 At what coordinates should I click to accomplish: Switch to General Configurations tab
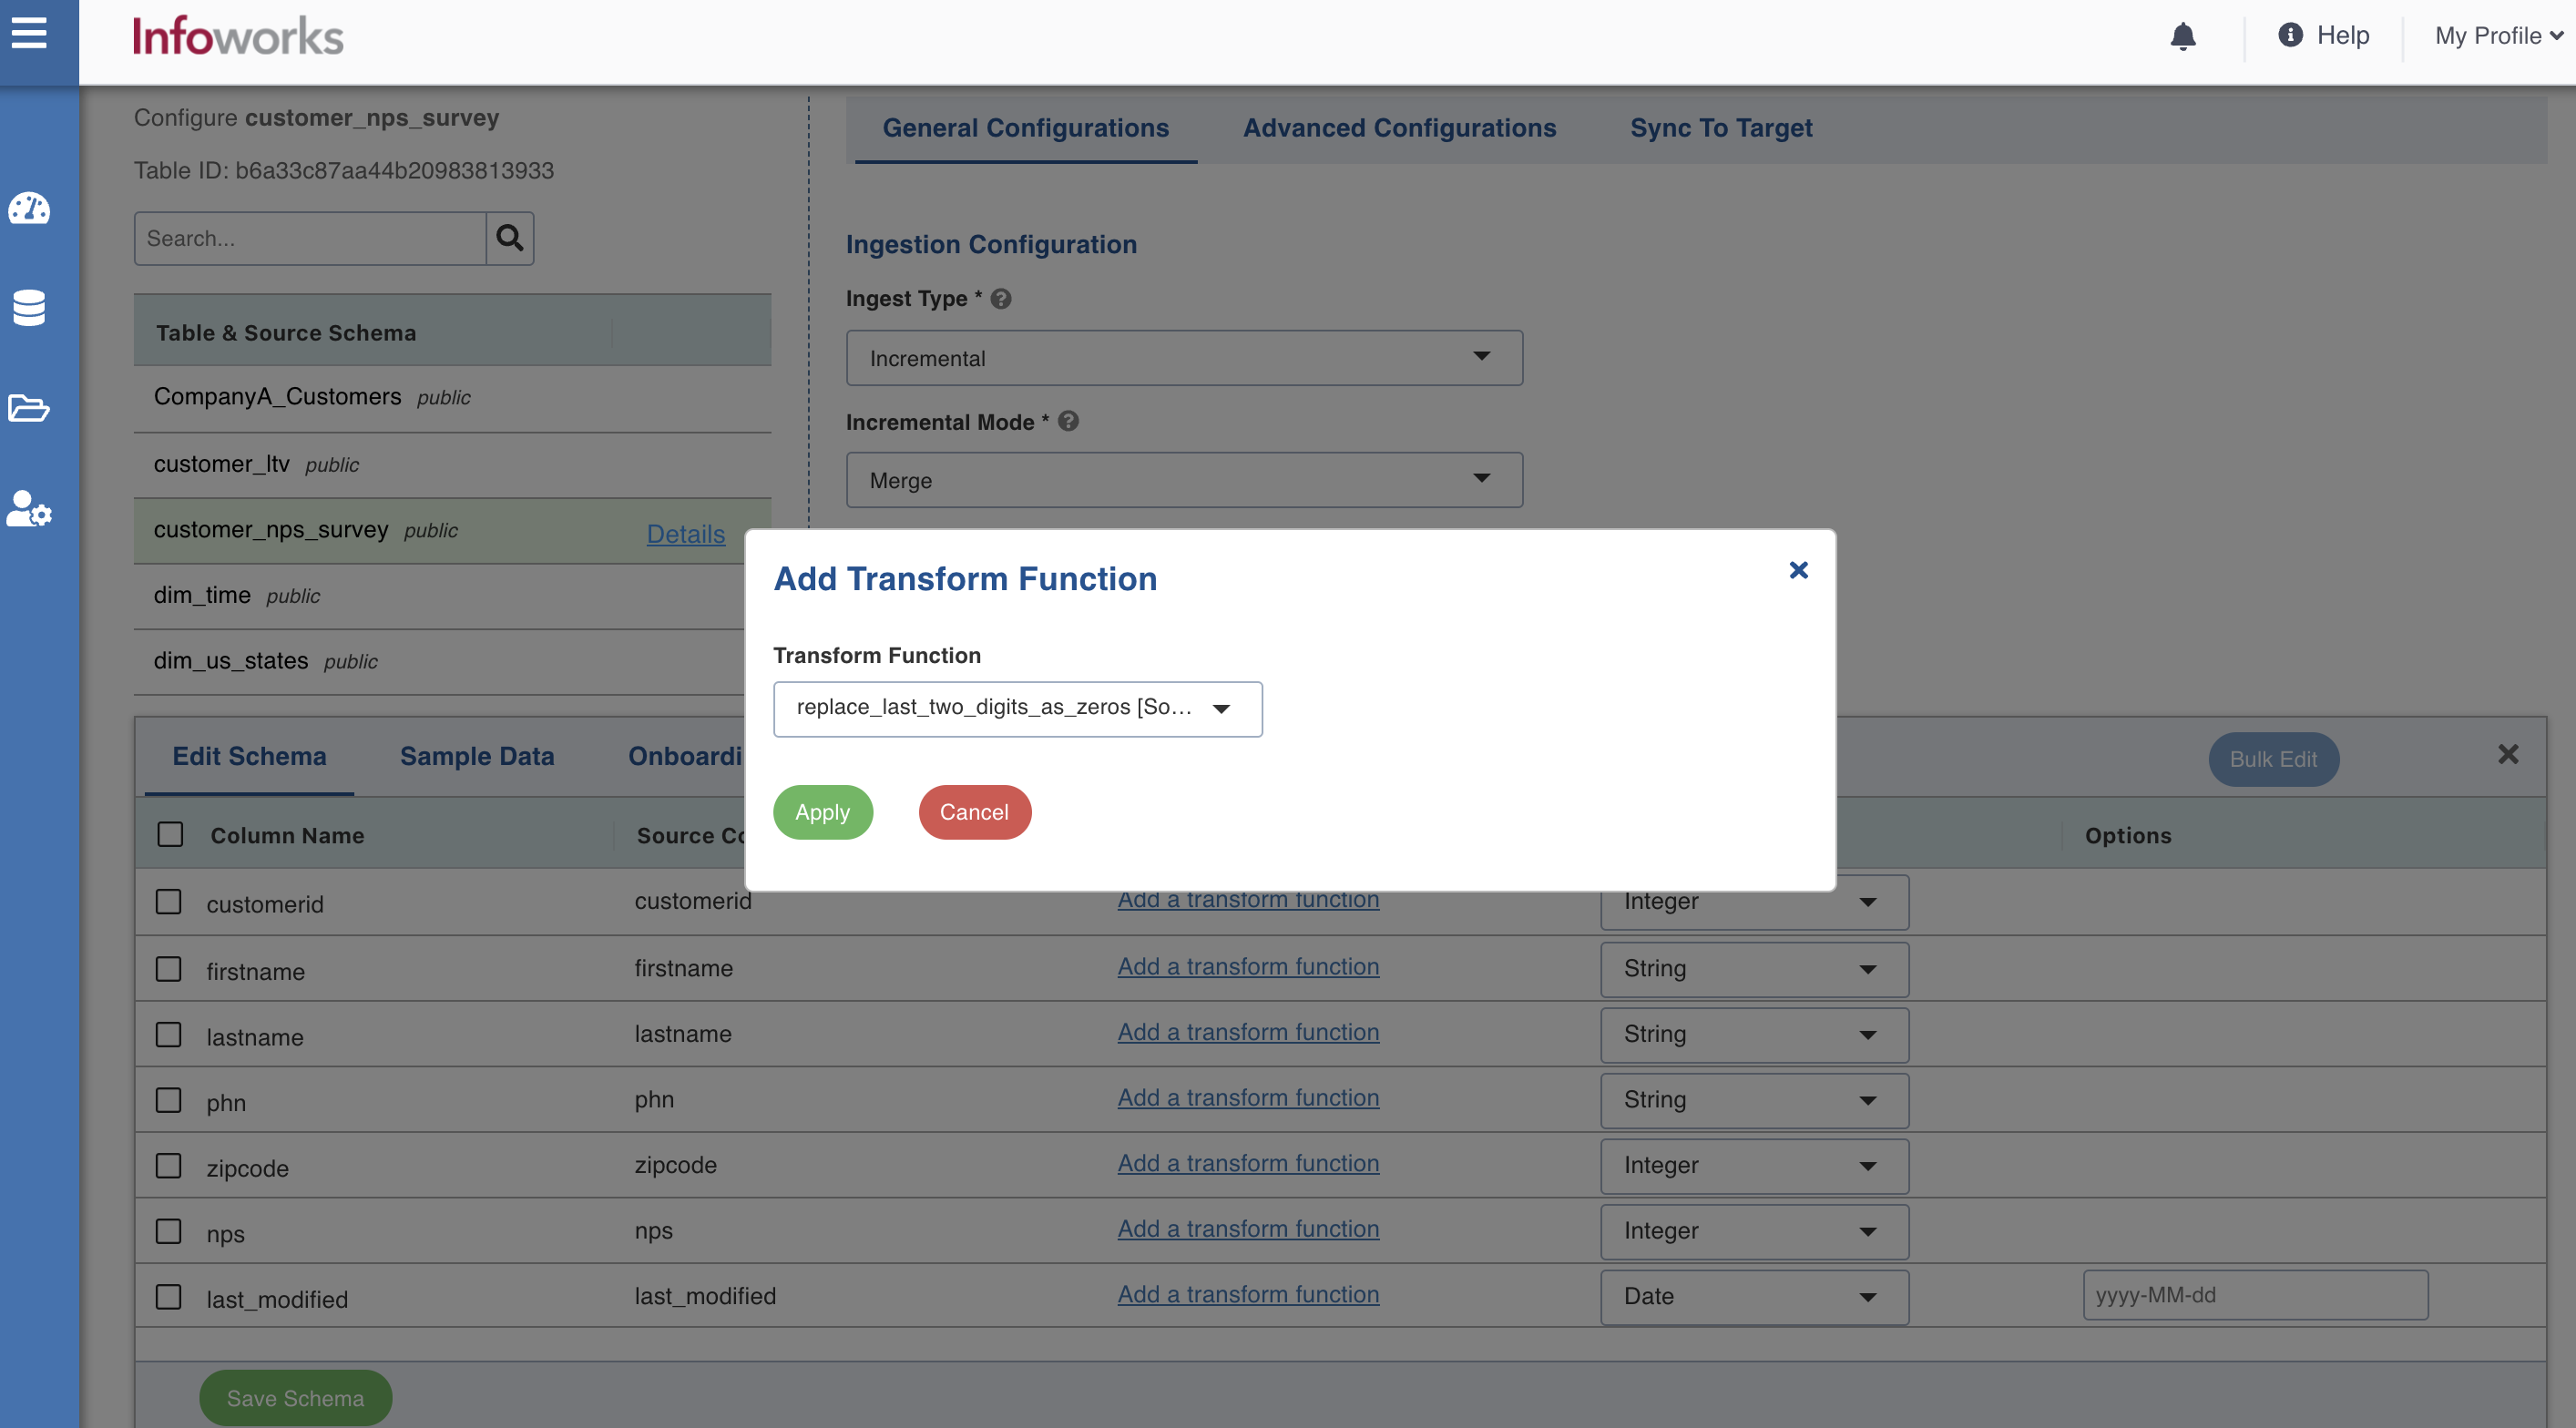1025,128
